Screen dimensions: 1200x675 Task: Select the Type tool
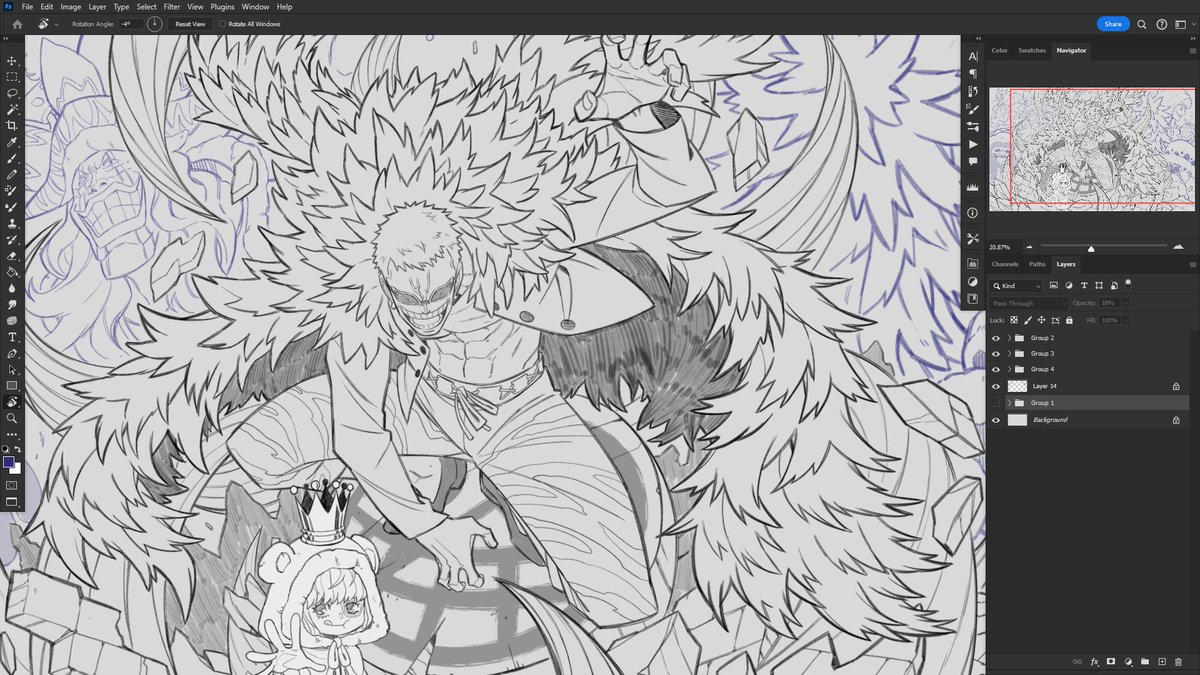click(12, 337)
